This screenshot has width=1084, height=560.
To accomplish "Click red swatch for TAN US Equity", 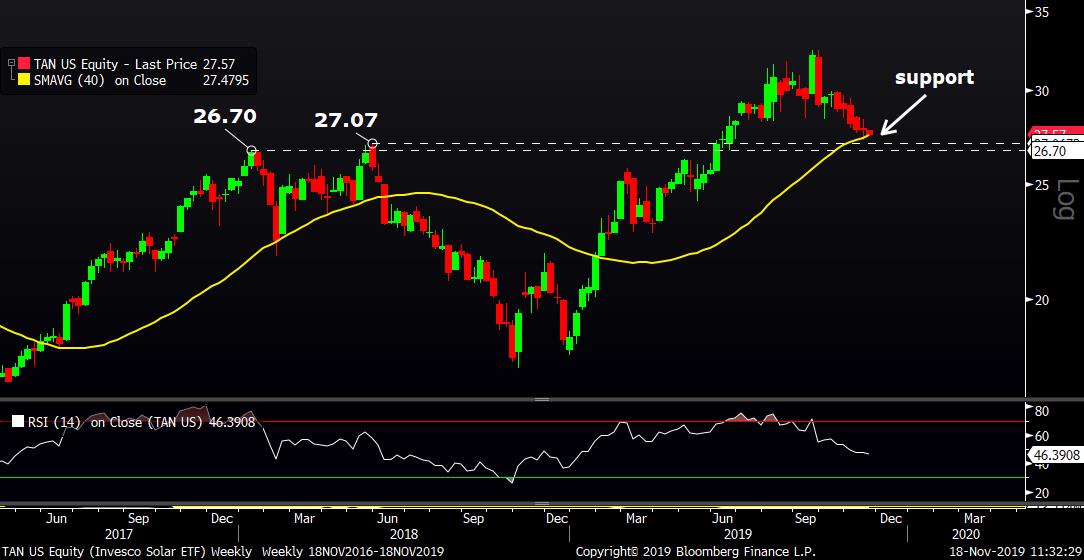I will pyautogui.click(x=25, y=64).
